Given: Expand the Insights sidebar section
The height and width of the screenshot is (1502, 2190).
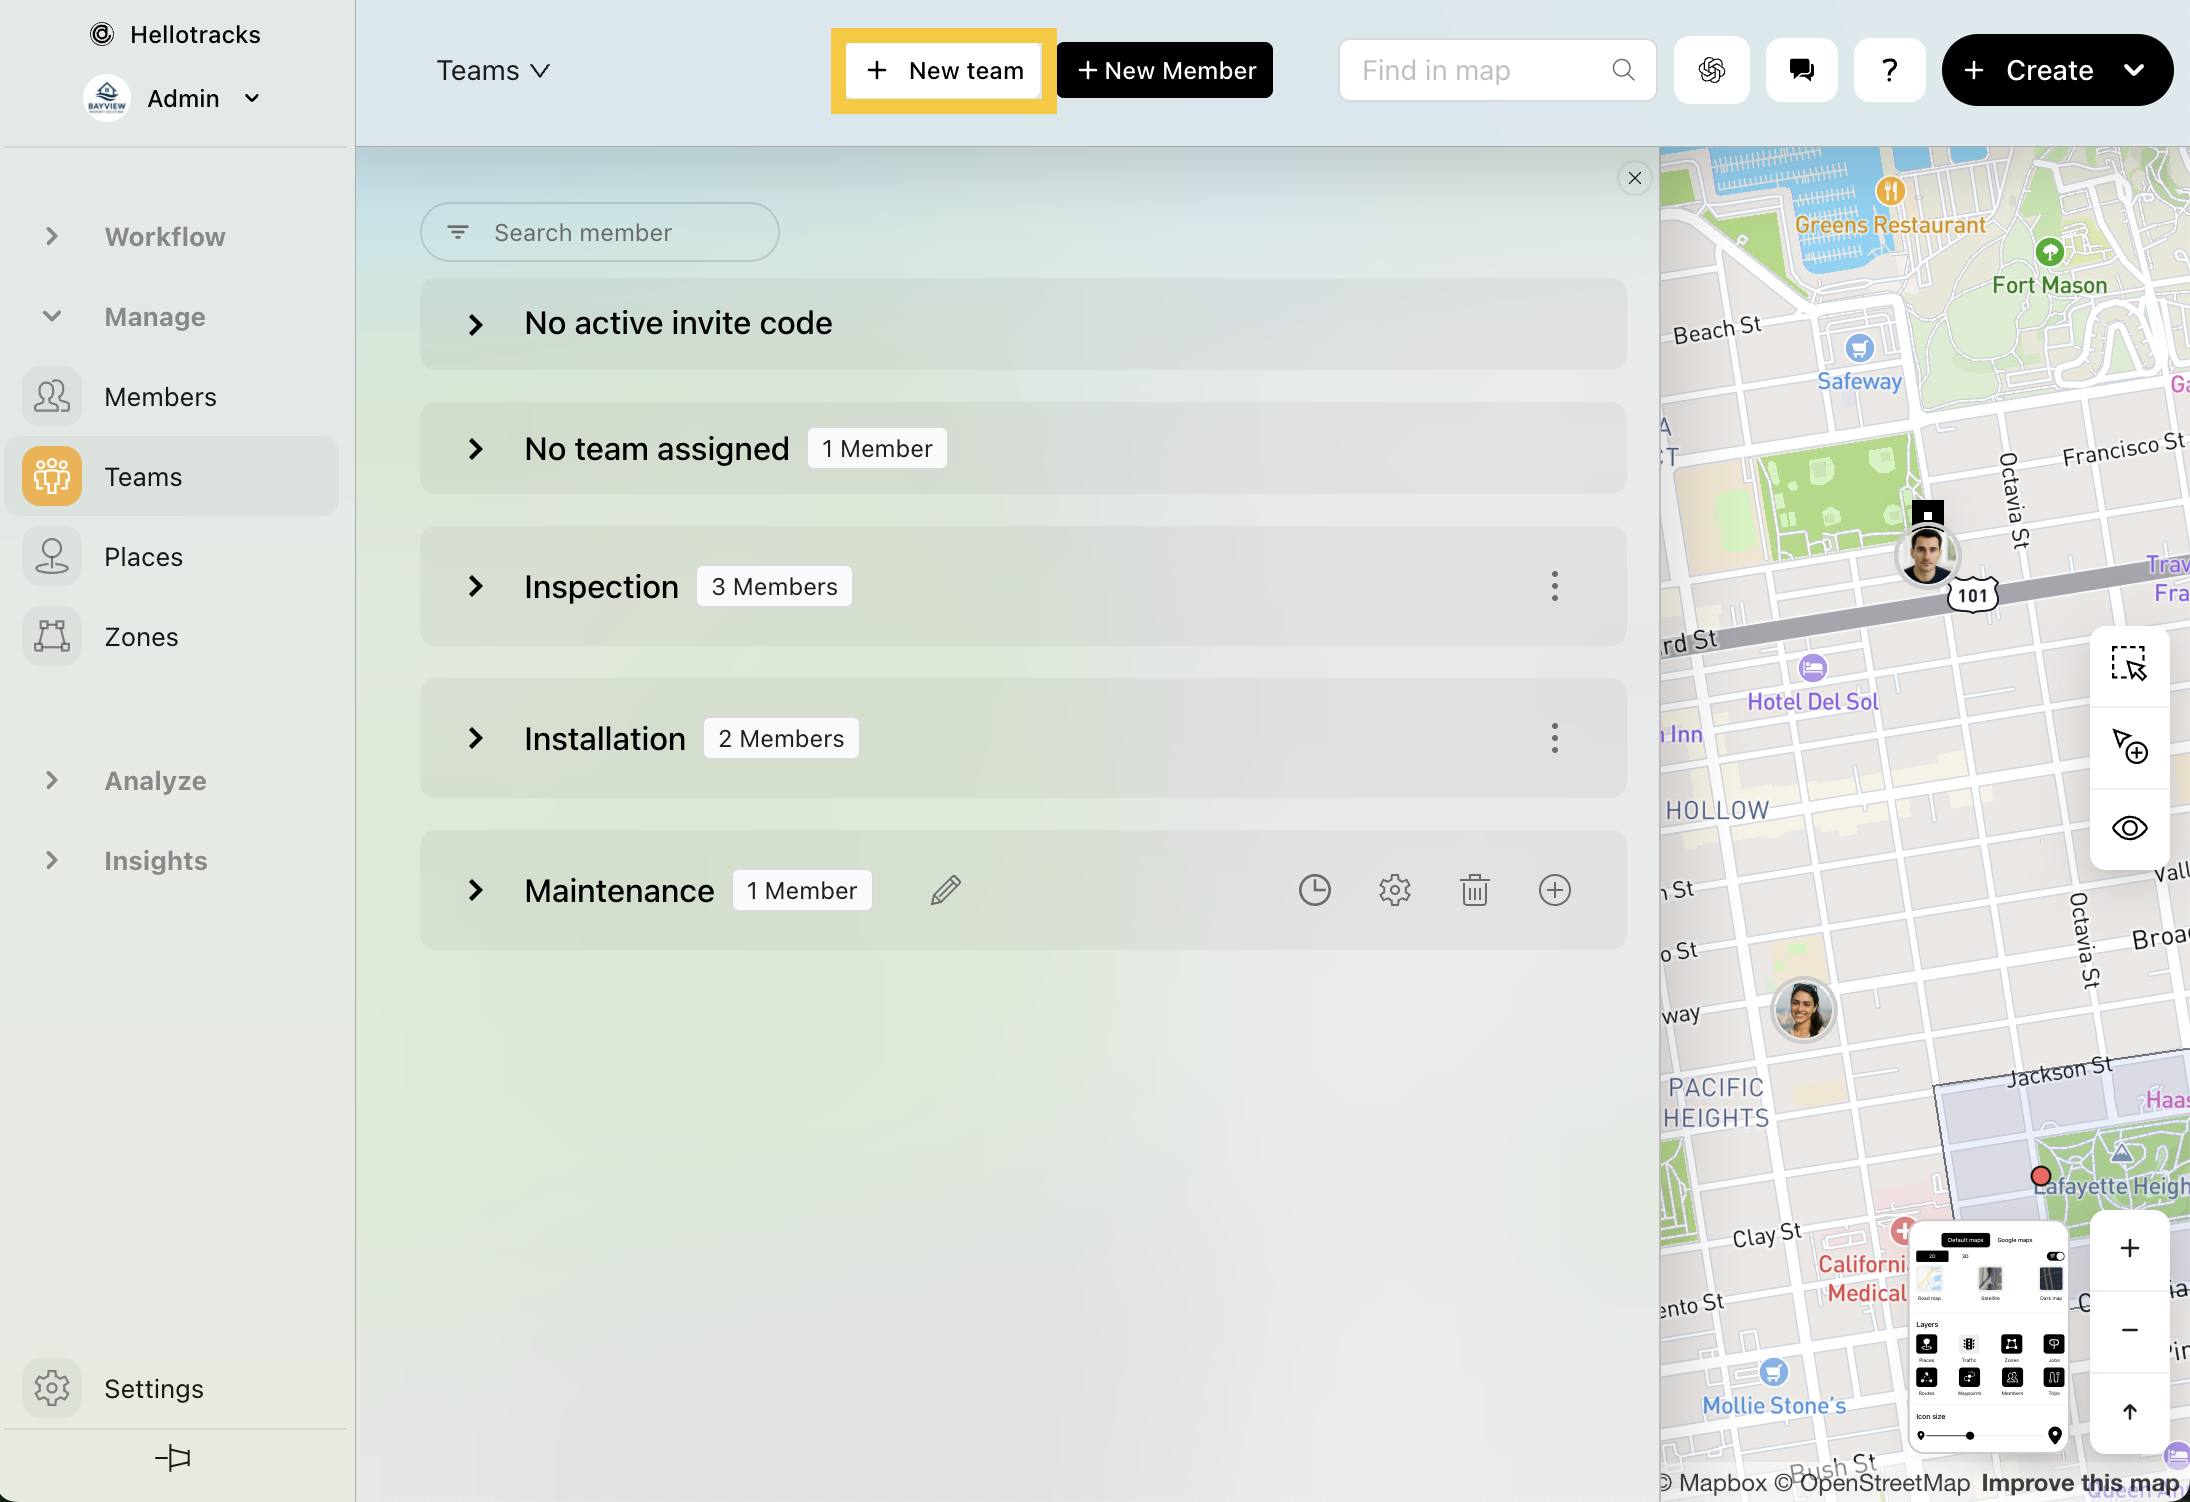Looking at the screenshot, I should (52, 860).
